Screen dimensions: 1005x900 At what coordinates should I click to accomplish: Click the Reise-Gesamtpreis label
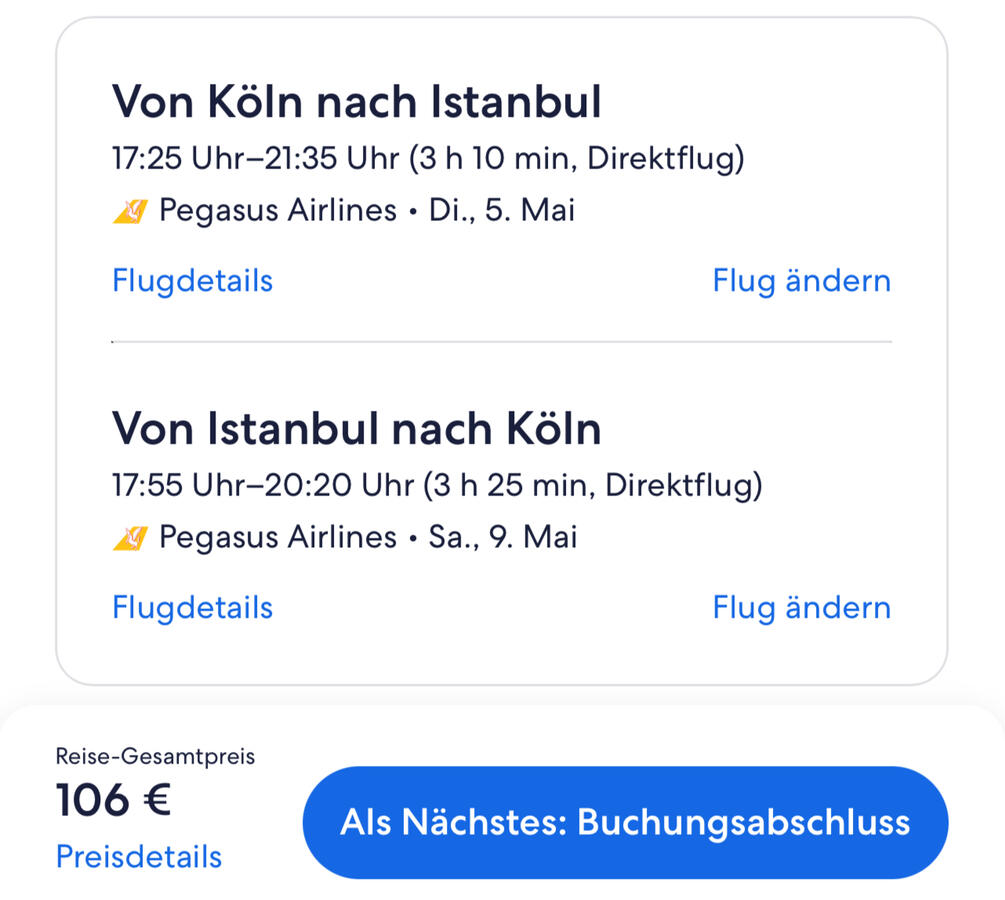[155, 756]
